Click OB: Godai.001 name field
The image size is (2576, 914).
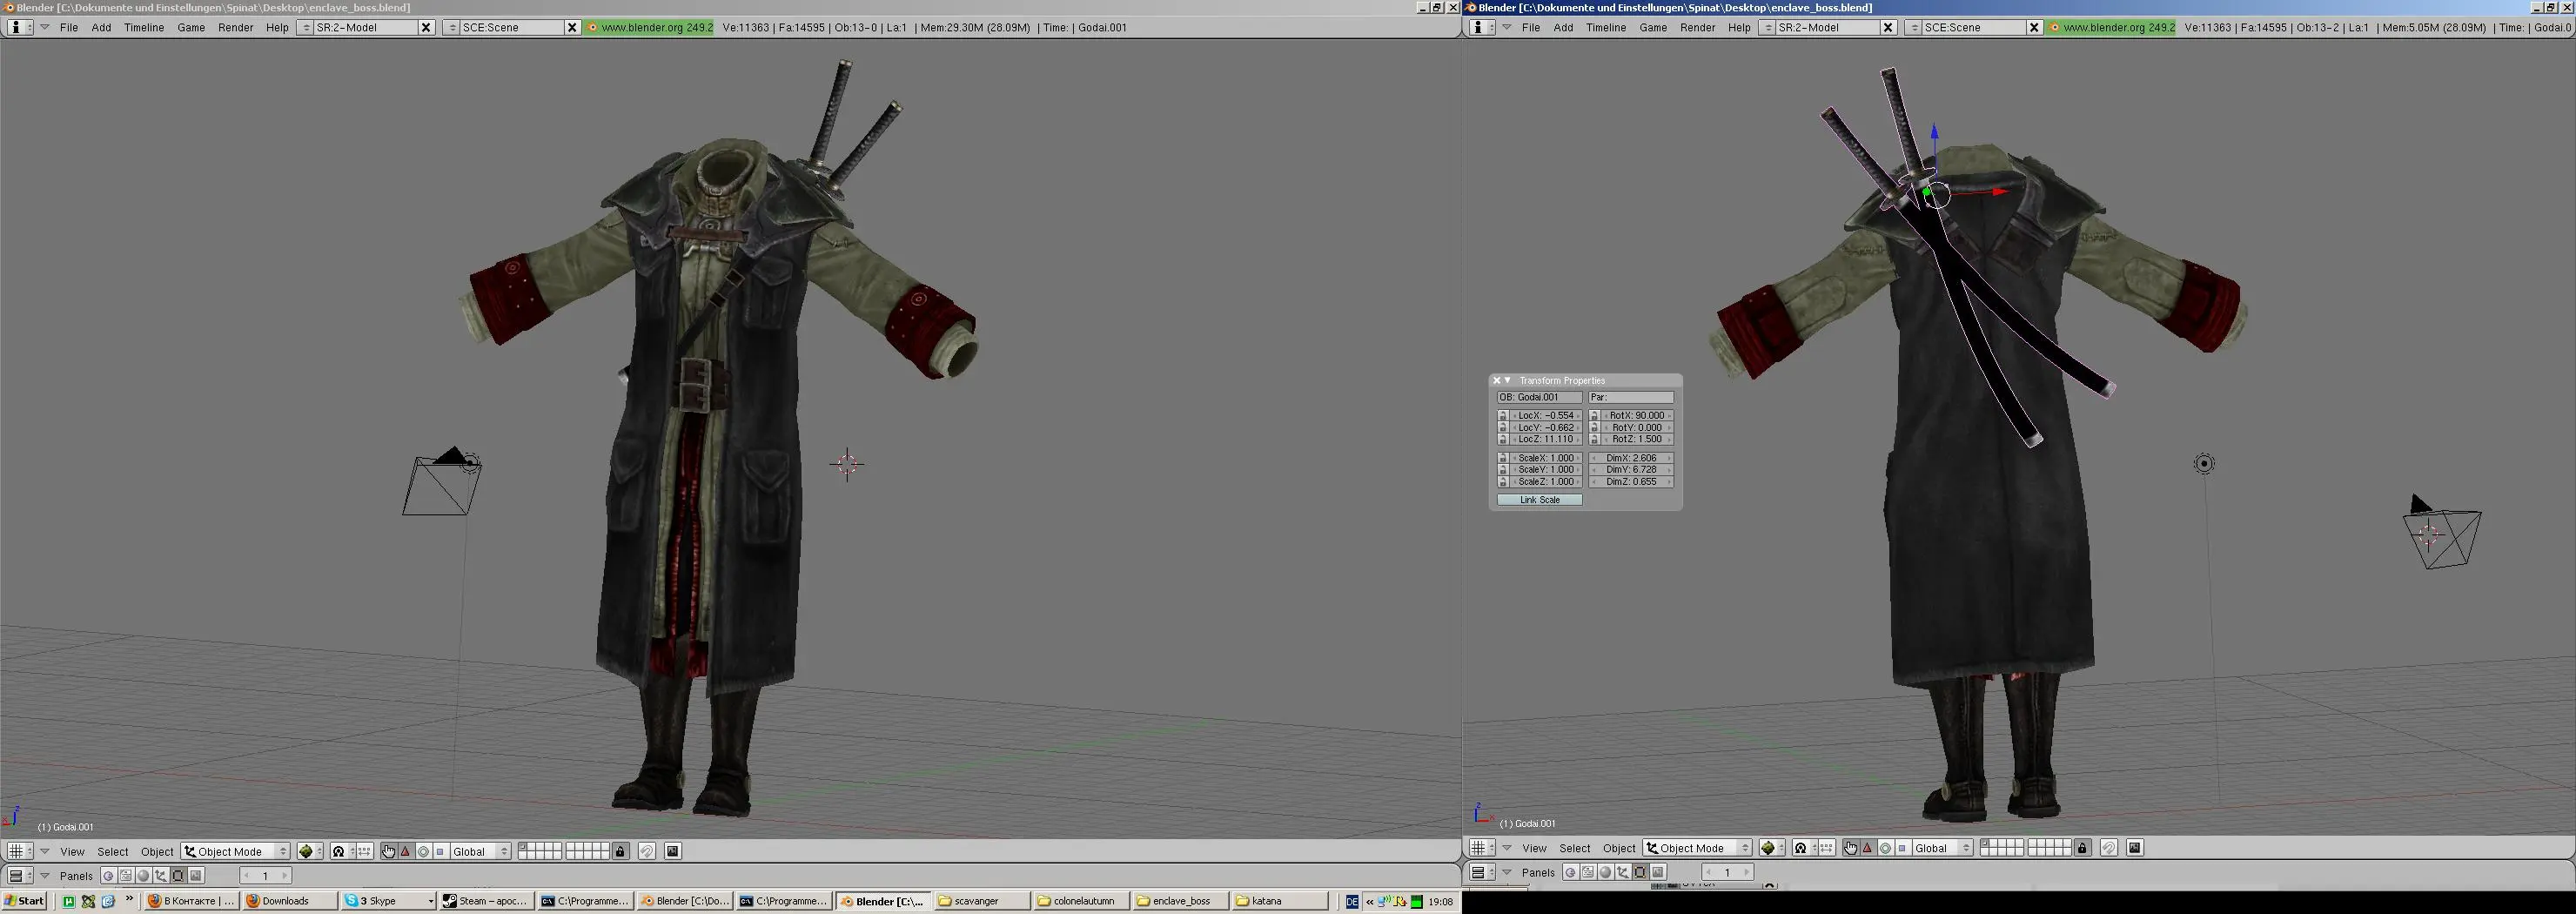pyautogui.click(x=1540, y=397)
